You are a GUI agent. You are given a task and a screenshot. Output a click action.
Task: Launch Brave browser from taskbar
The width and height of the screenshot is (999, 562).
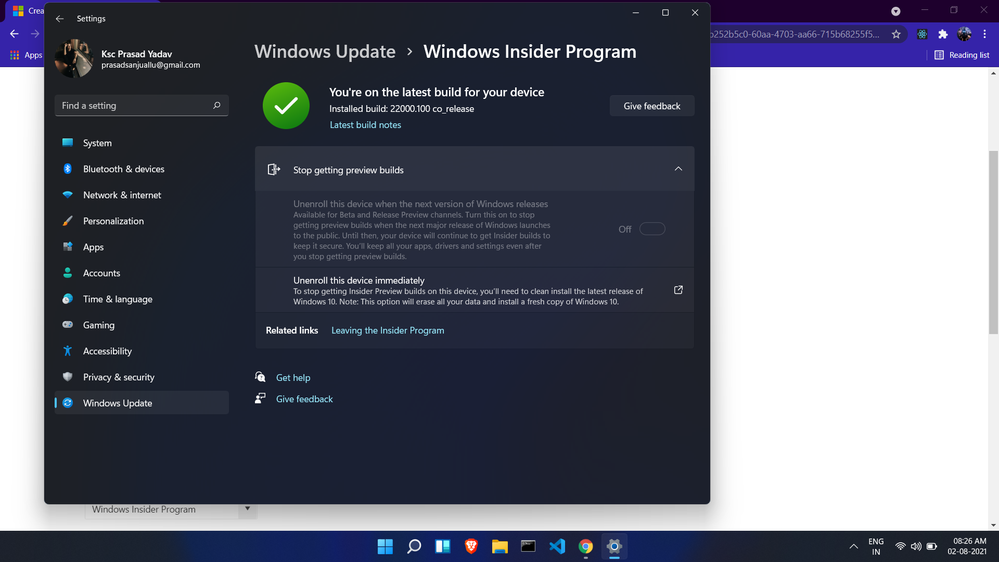pyautogui.click(x=471, y=547)
